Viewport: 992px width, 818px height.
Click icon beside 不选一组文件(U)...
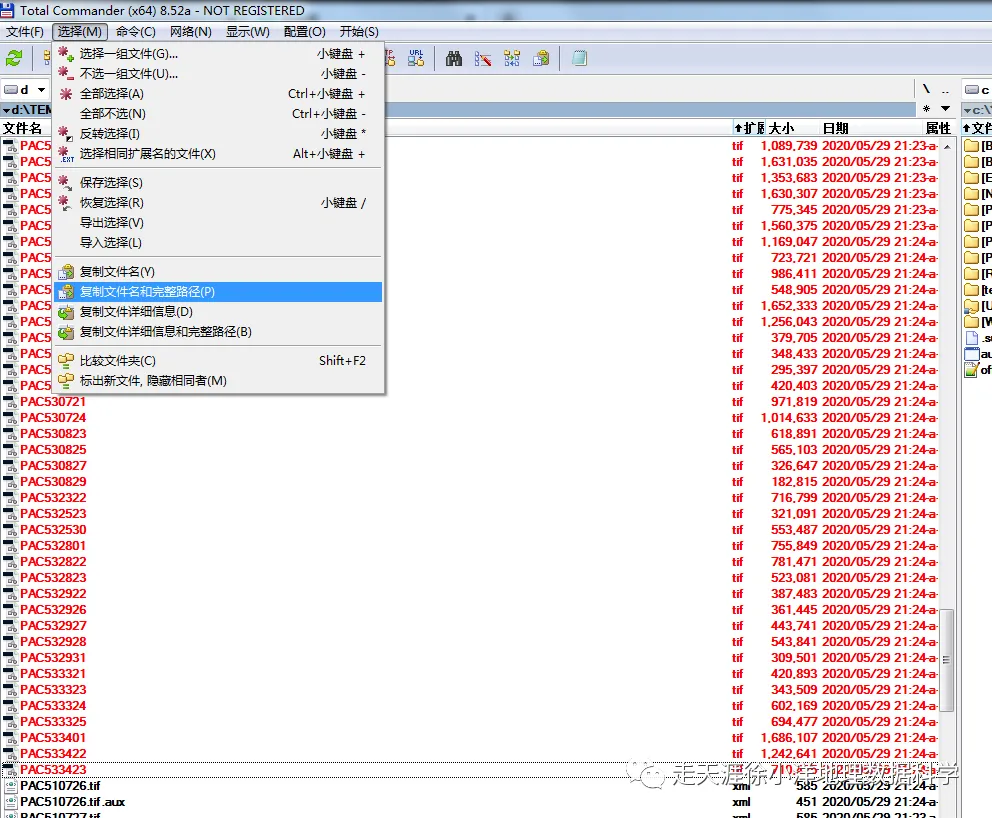(x=66, y=73)
